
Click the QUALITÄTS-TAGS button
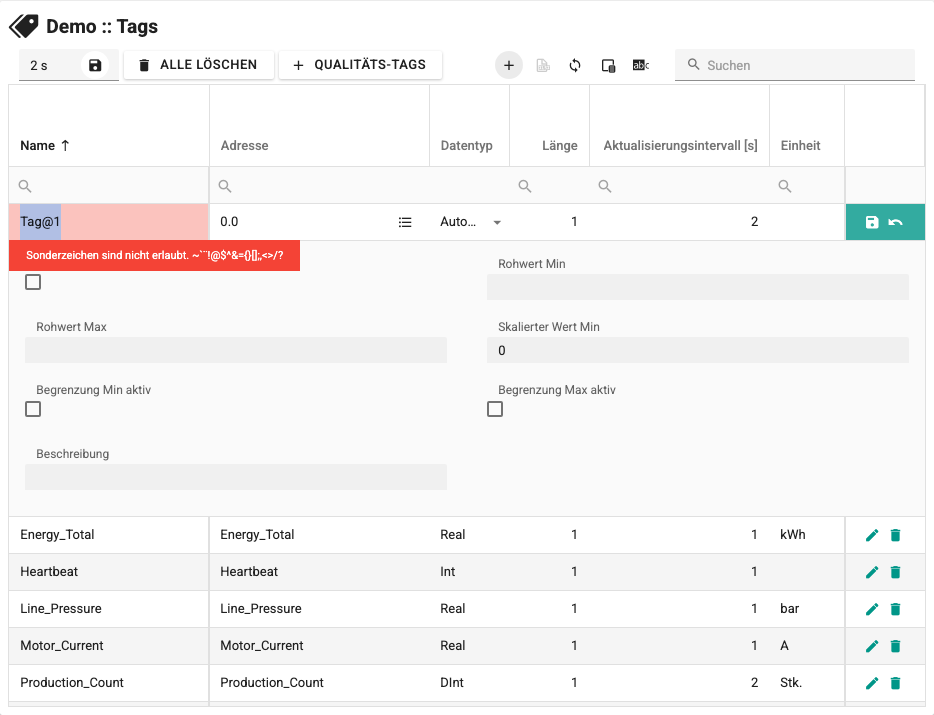[x=360, y=65]
